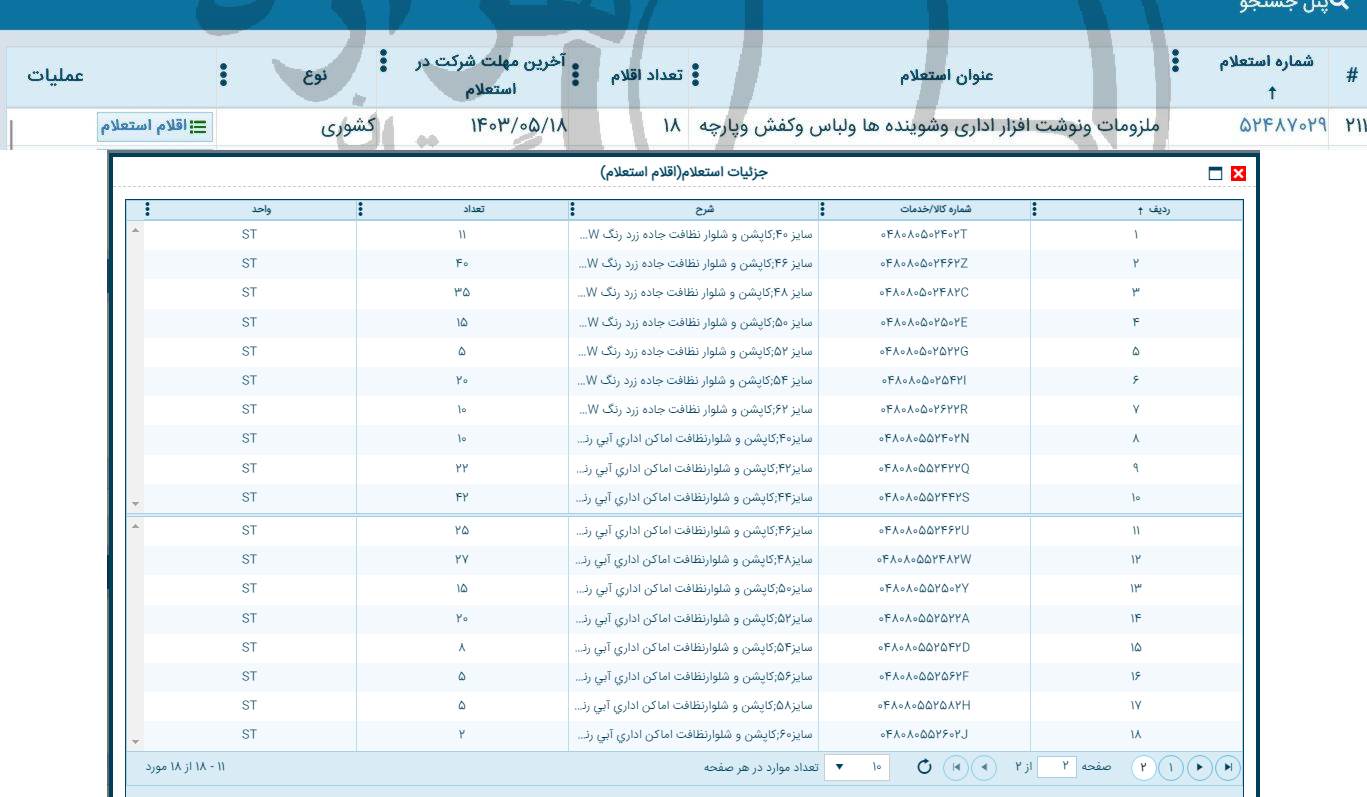1367x797 pixels.
Task: Click quantity ۳۵ in row ۳
Action: pos(462,293)
